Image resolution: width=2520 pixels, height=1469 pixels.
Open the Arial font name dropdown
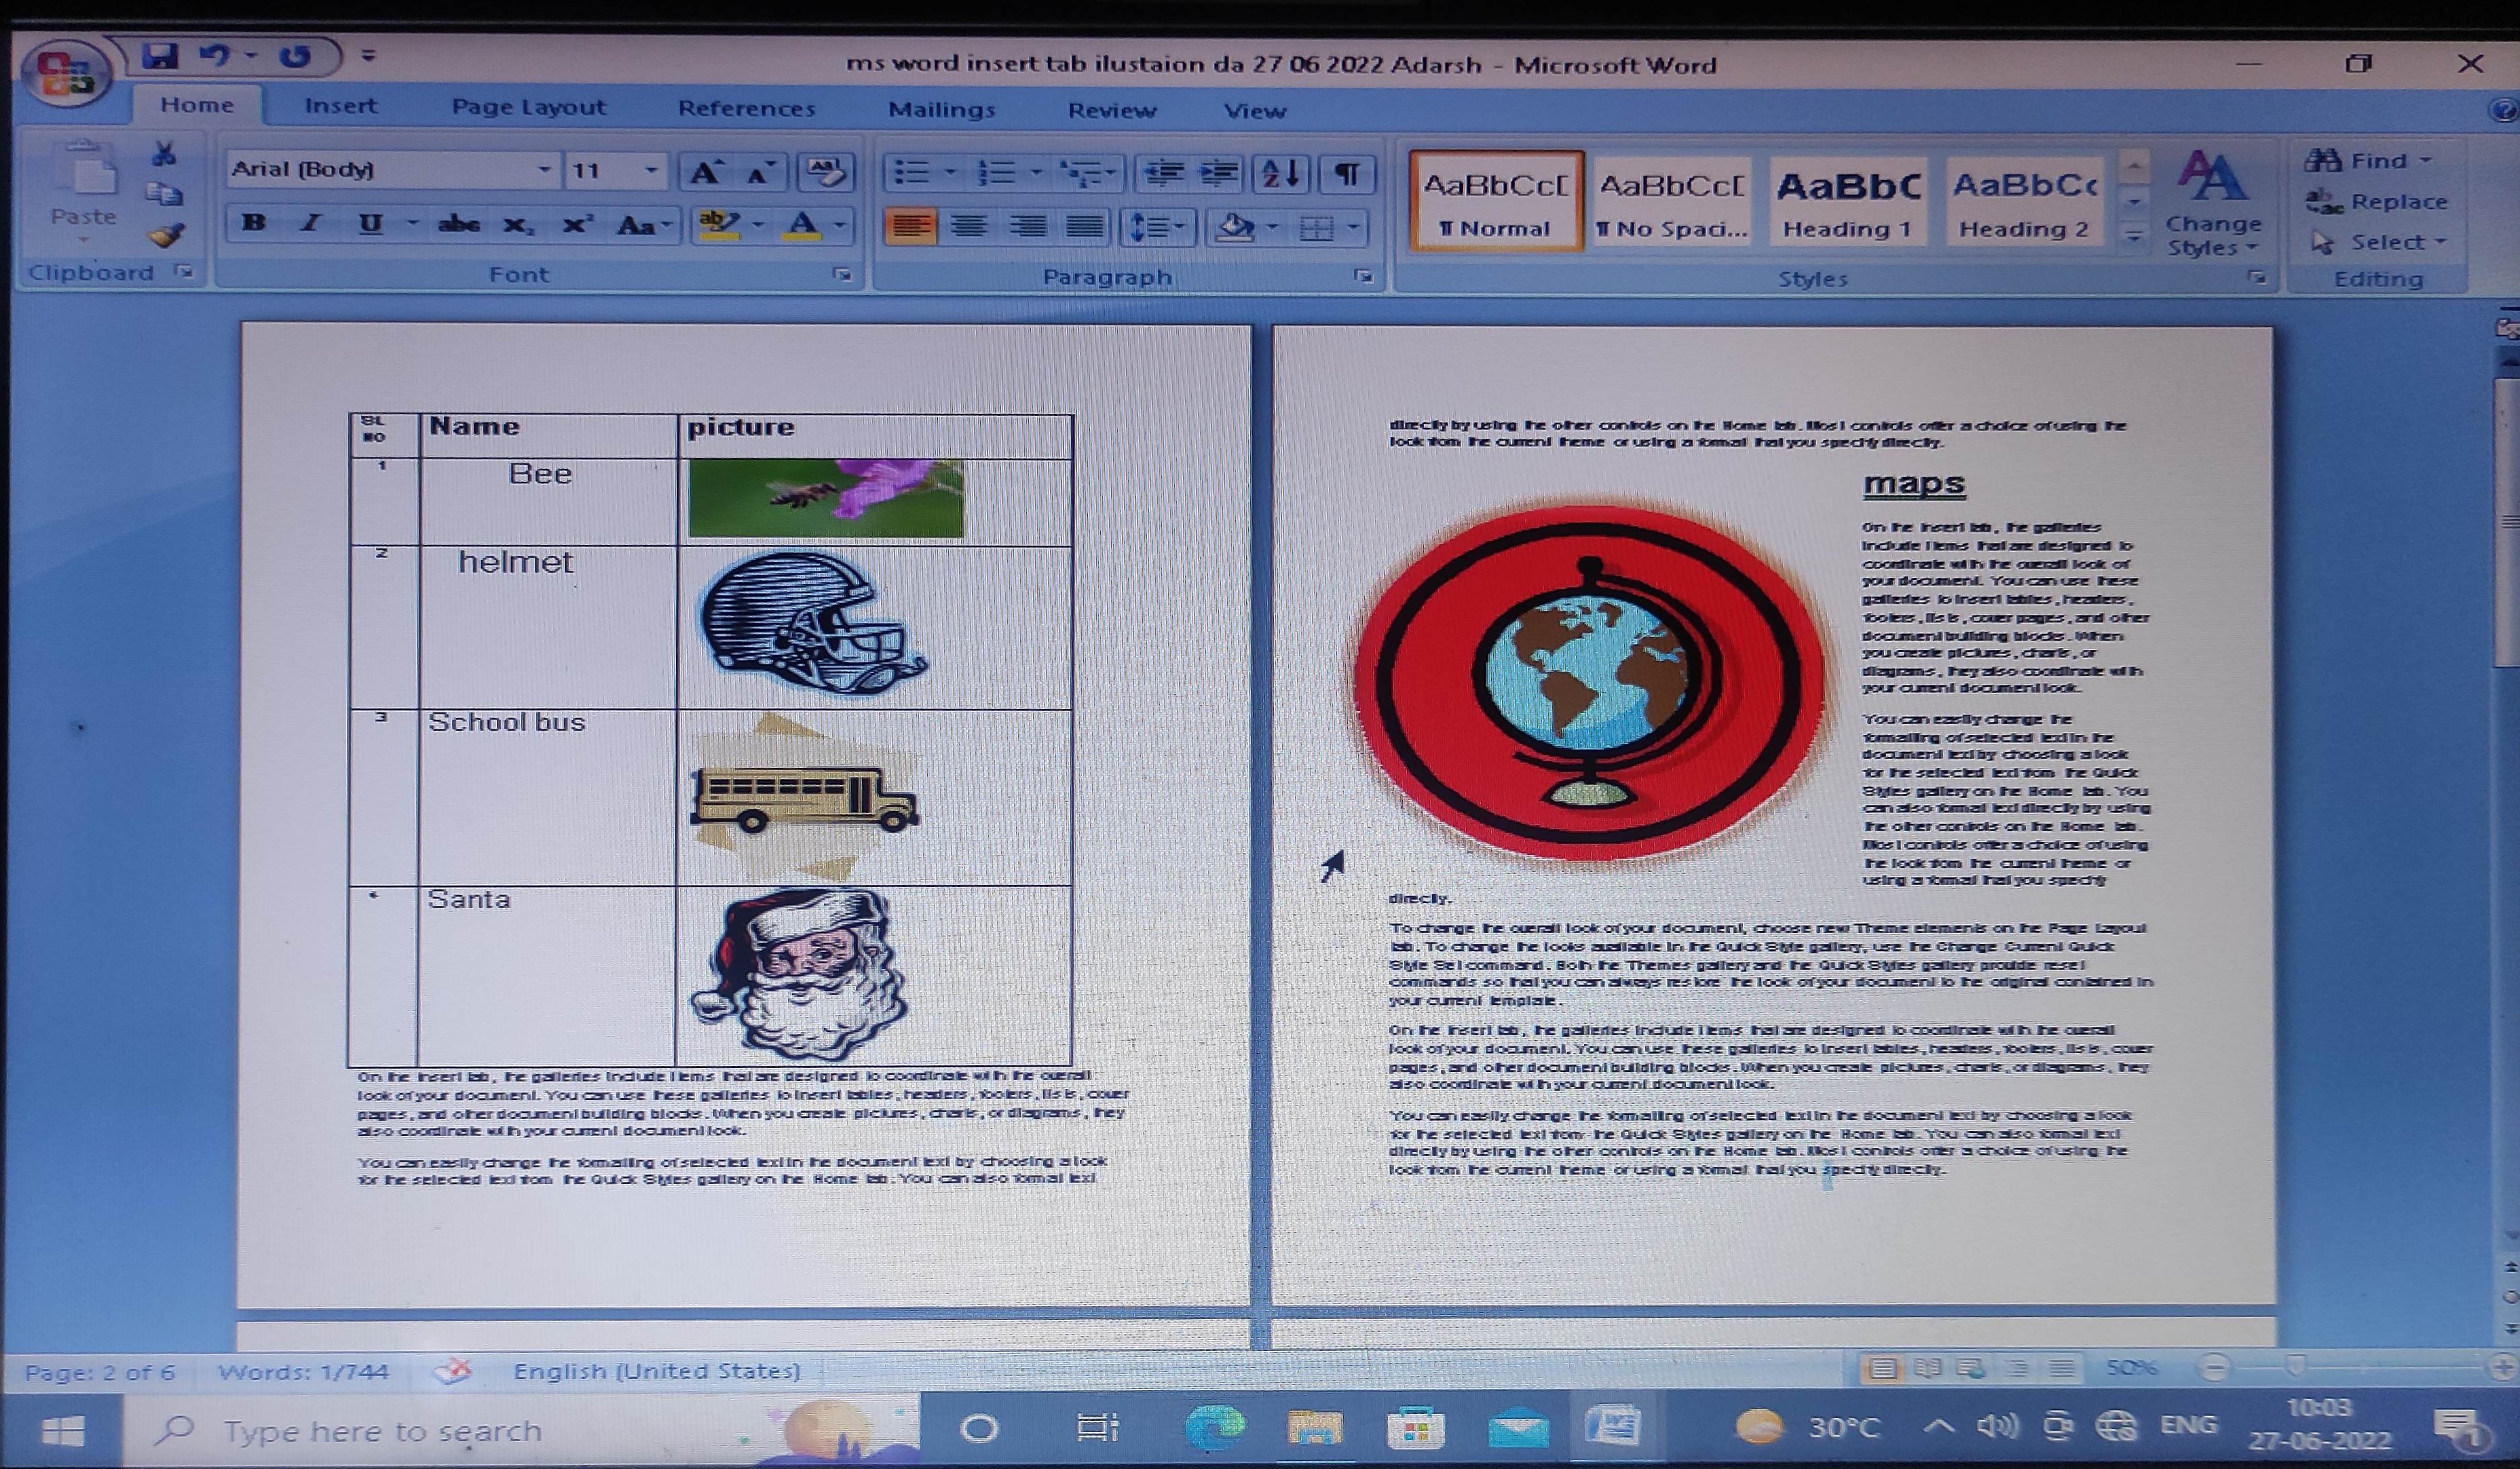point(544,169)
